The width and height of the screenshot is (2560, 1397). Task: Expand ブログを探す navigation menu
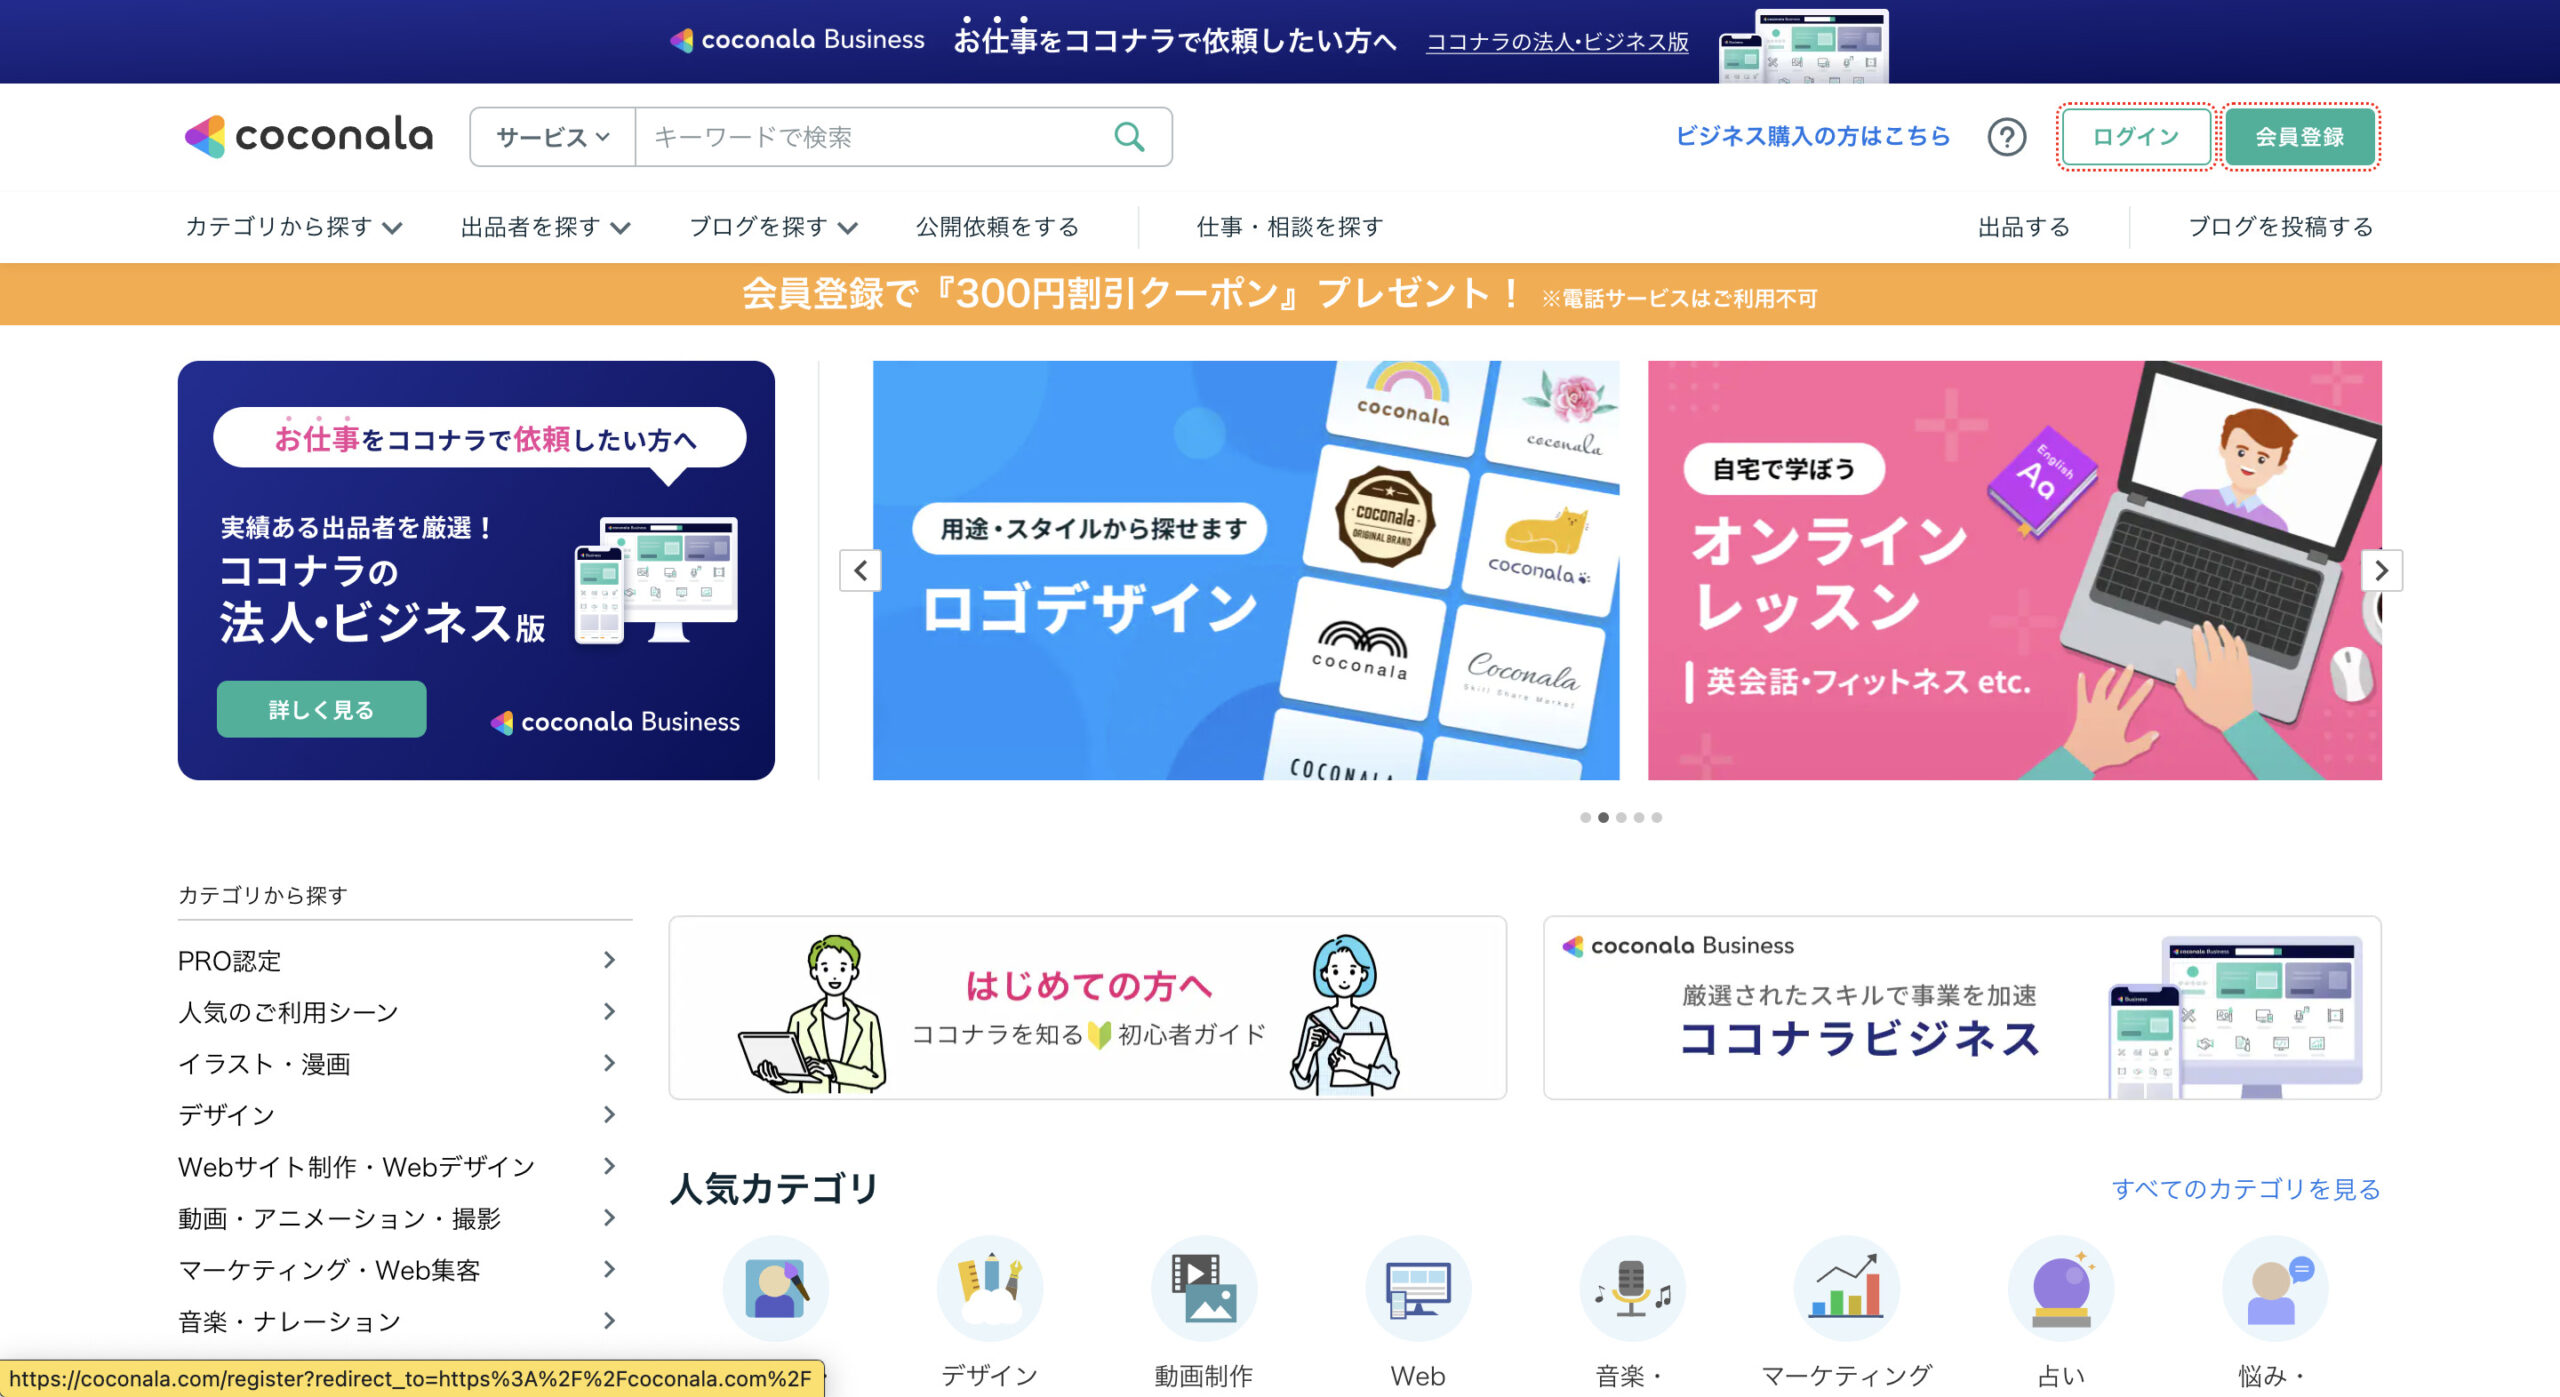(773, 227)
